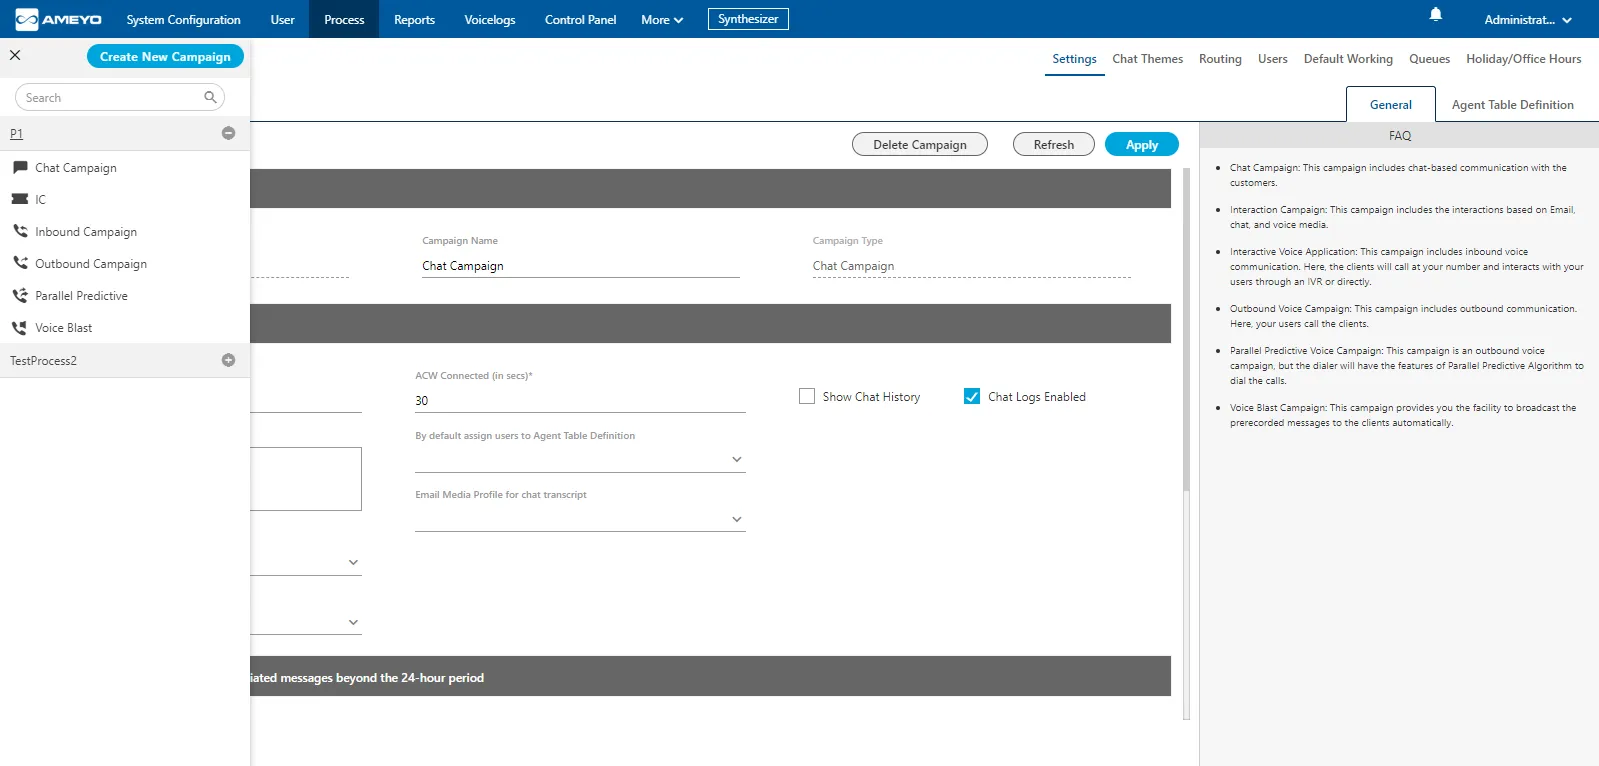Screen dimensions: 1599x766
Task: Expand the TestProcess2 process group
Action: coord(228,360)
